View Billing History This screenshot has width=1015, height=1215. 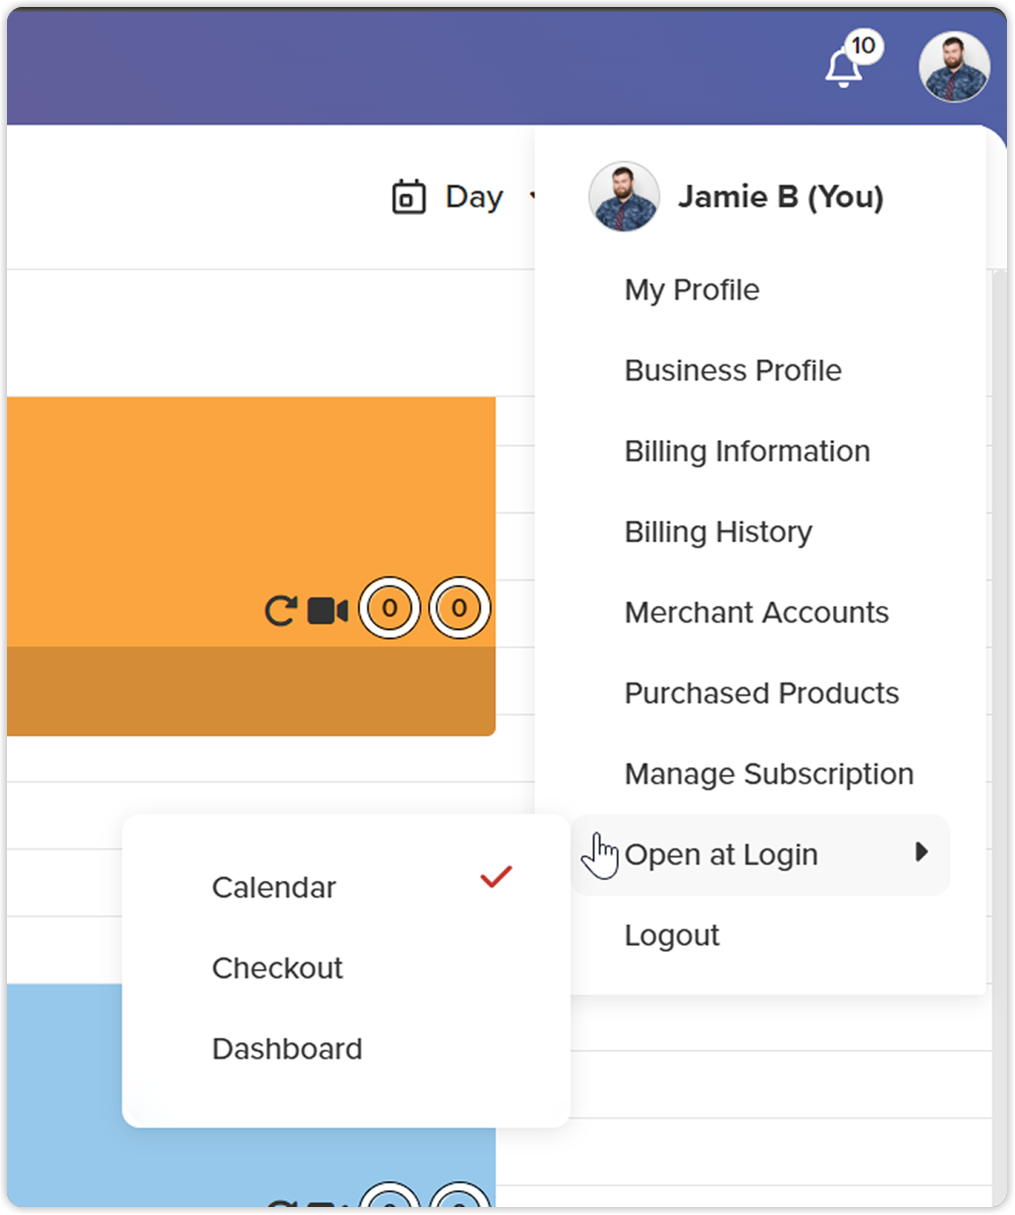click(x=718, y=532)
